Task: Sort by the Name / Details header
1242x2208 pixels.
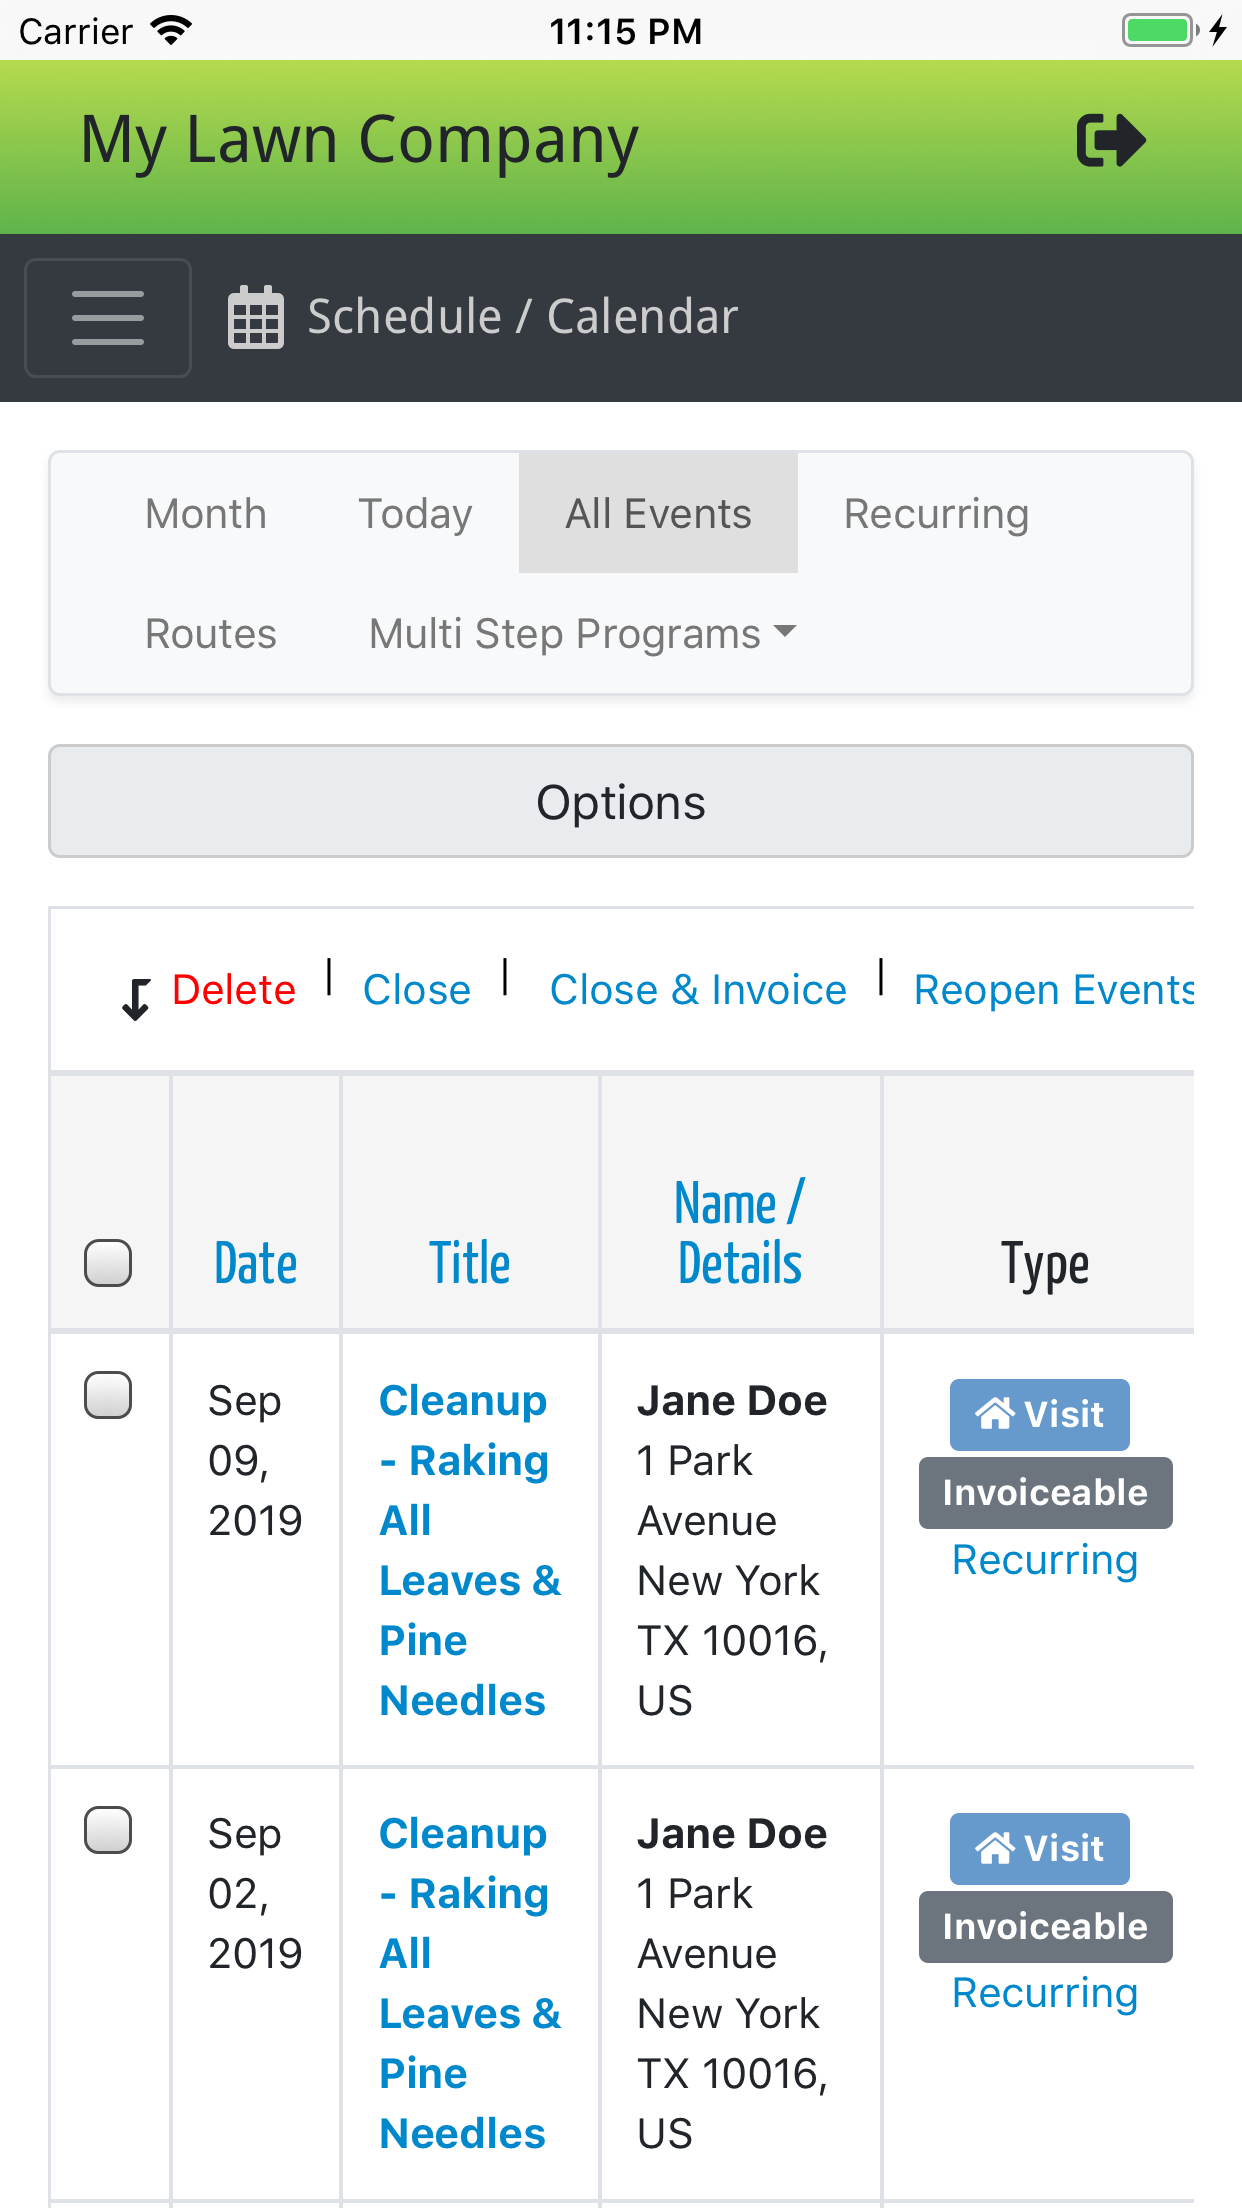Action: [x=740, y=1233]
